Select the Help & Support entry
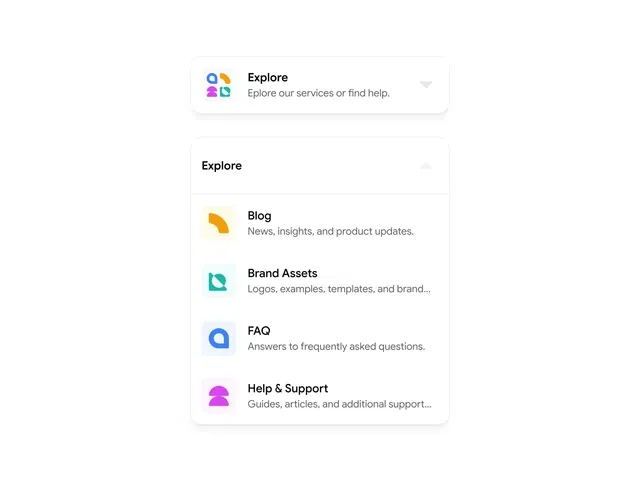This screenshot has width=640, height=480. point(320,396)
